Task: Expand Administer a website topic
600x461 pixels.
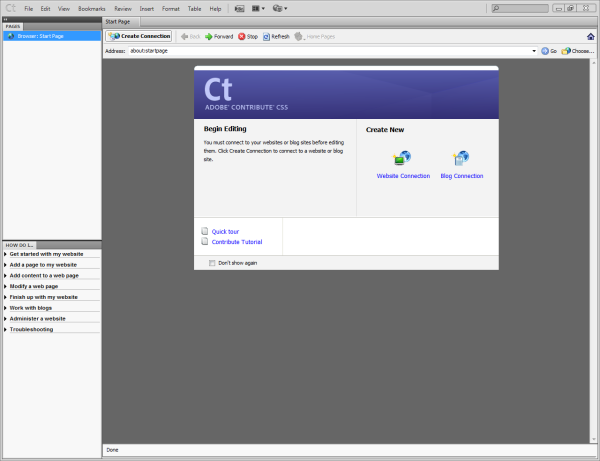Action: [38, 319]
